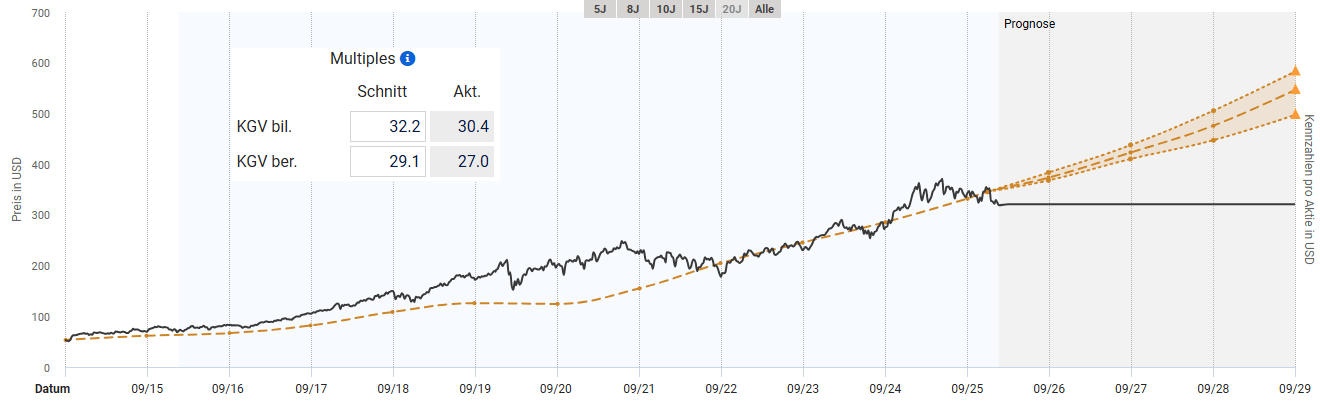Show the 15J time range
The height and width of the screenshot is (405, 1320).
[699, 9]
